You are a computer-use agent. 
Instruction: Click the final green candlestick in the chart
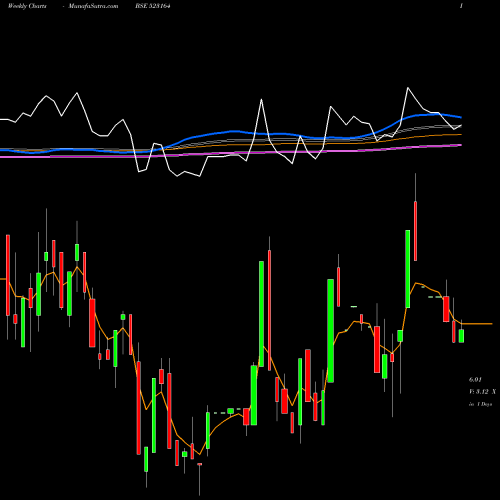pyautogui.click(x=461, y=336)
